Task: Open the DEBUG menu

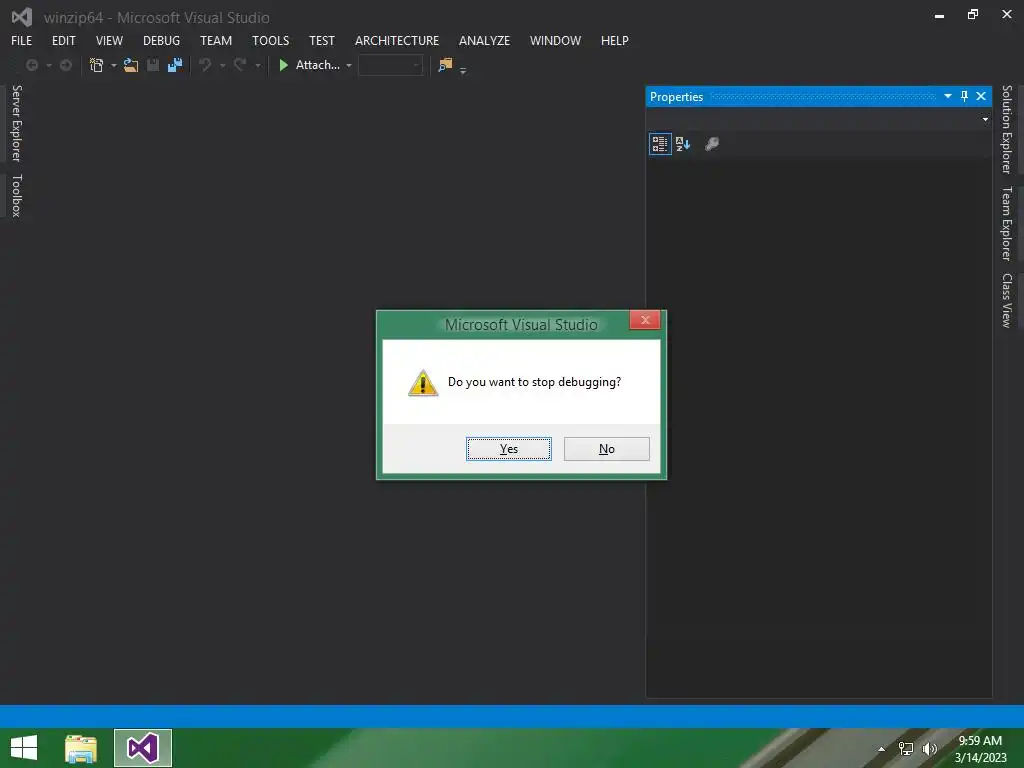Action: 161,40
